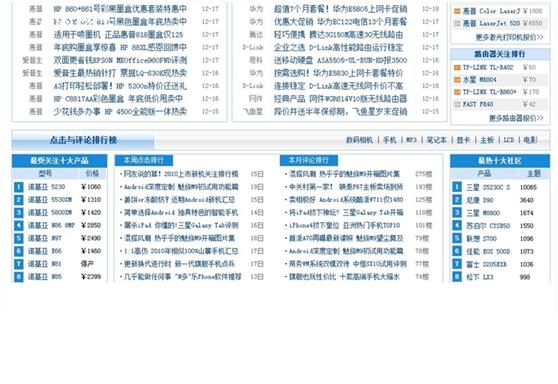Click rank 4 badge next to 1550 community
558x384 pixels.
tap(457, 225)
